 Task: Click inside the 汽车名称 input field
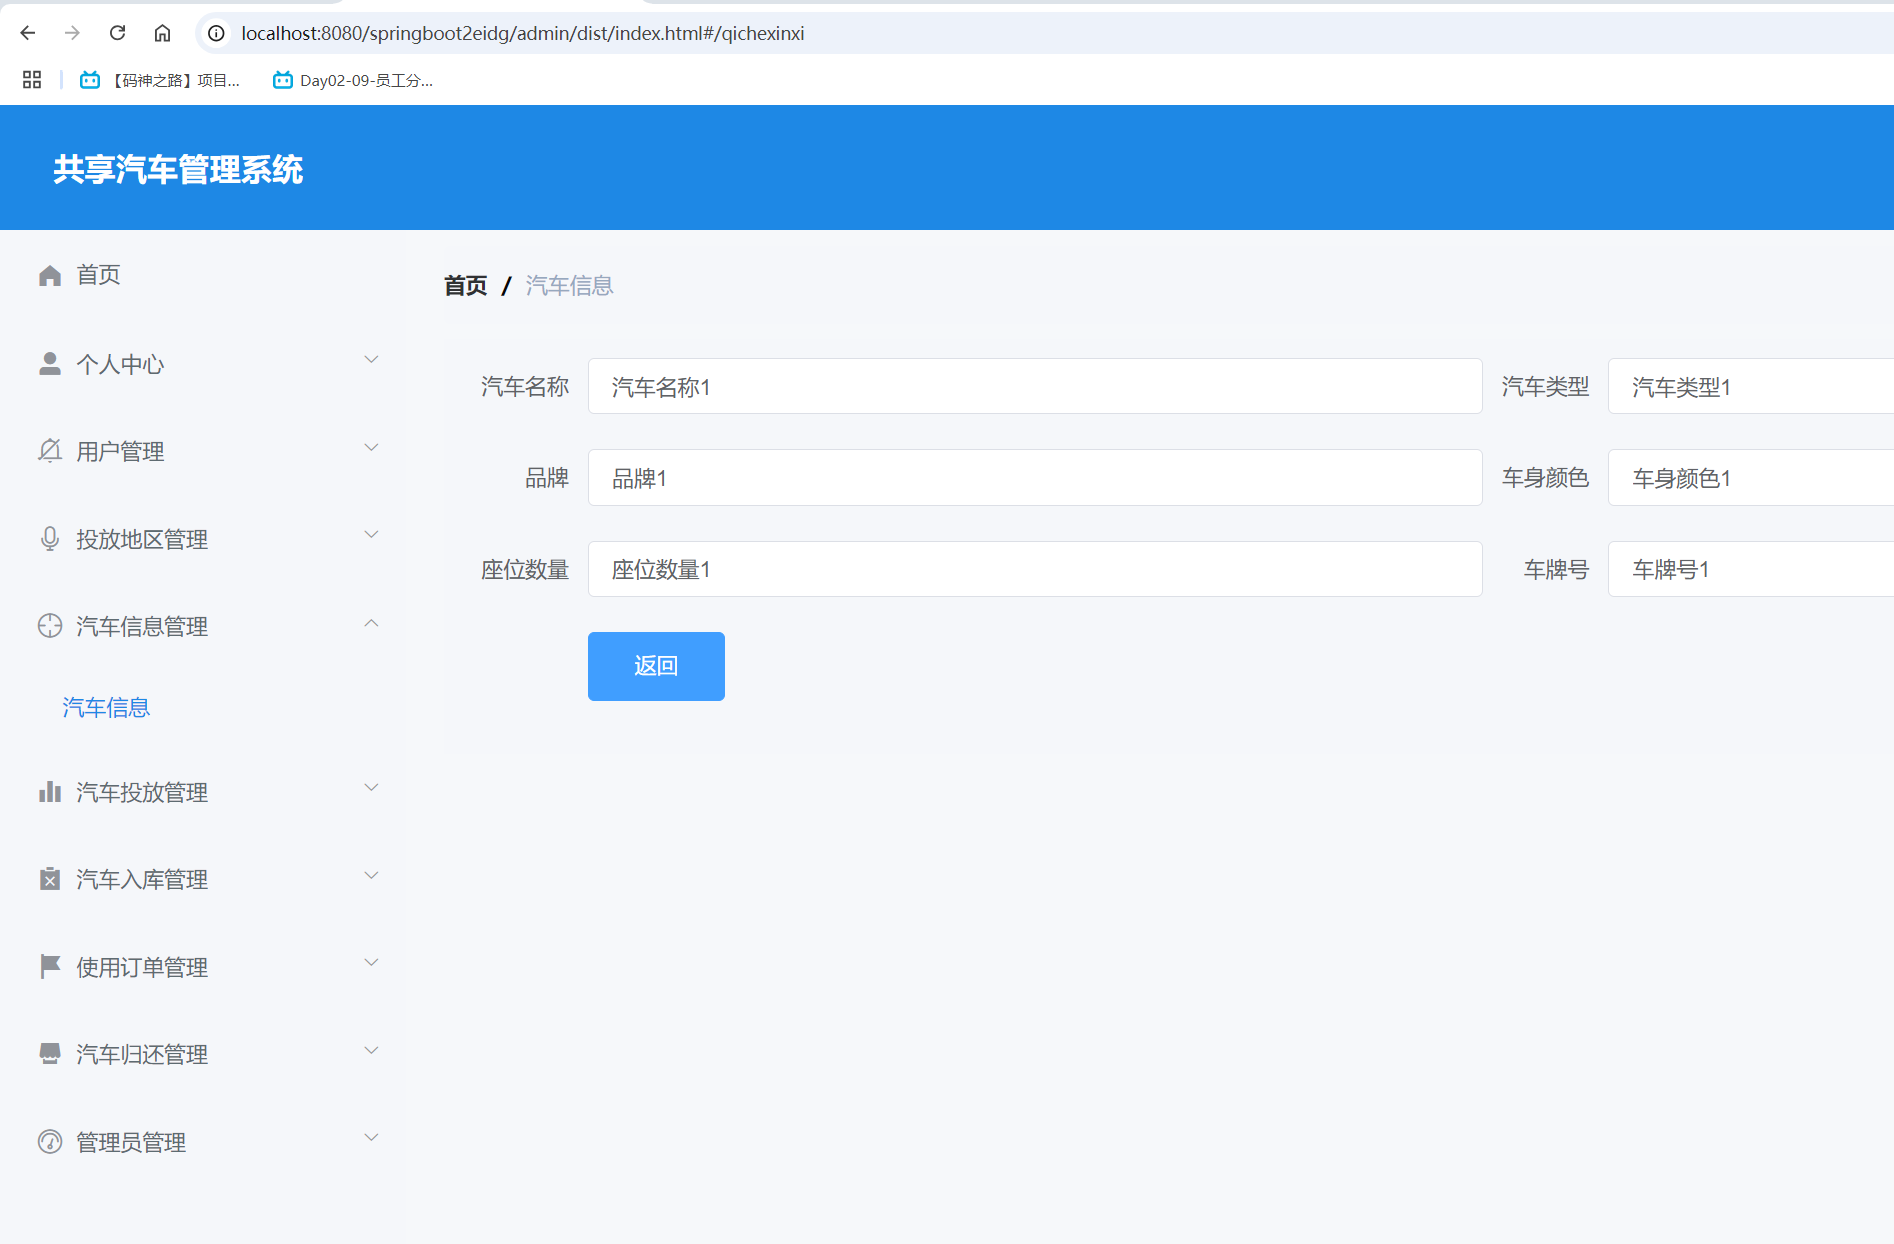[x=1034, y=387]
